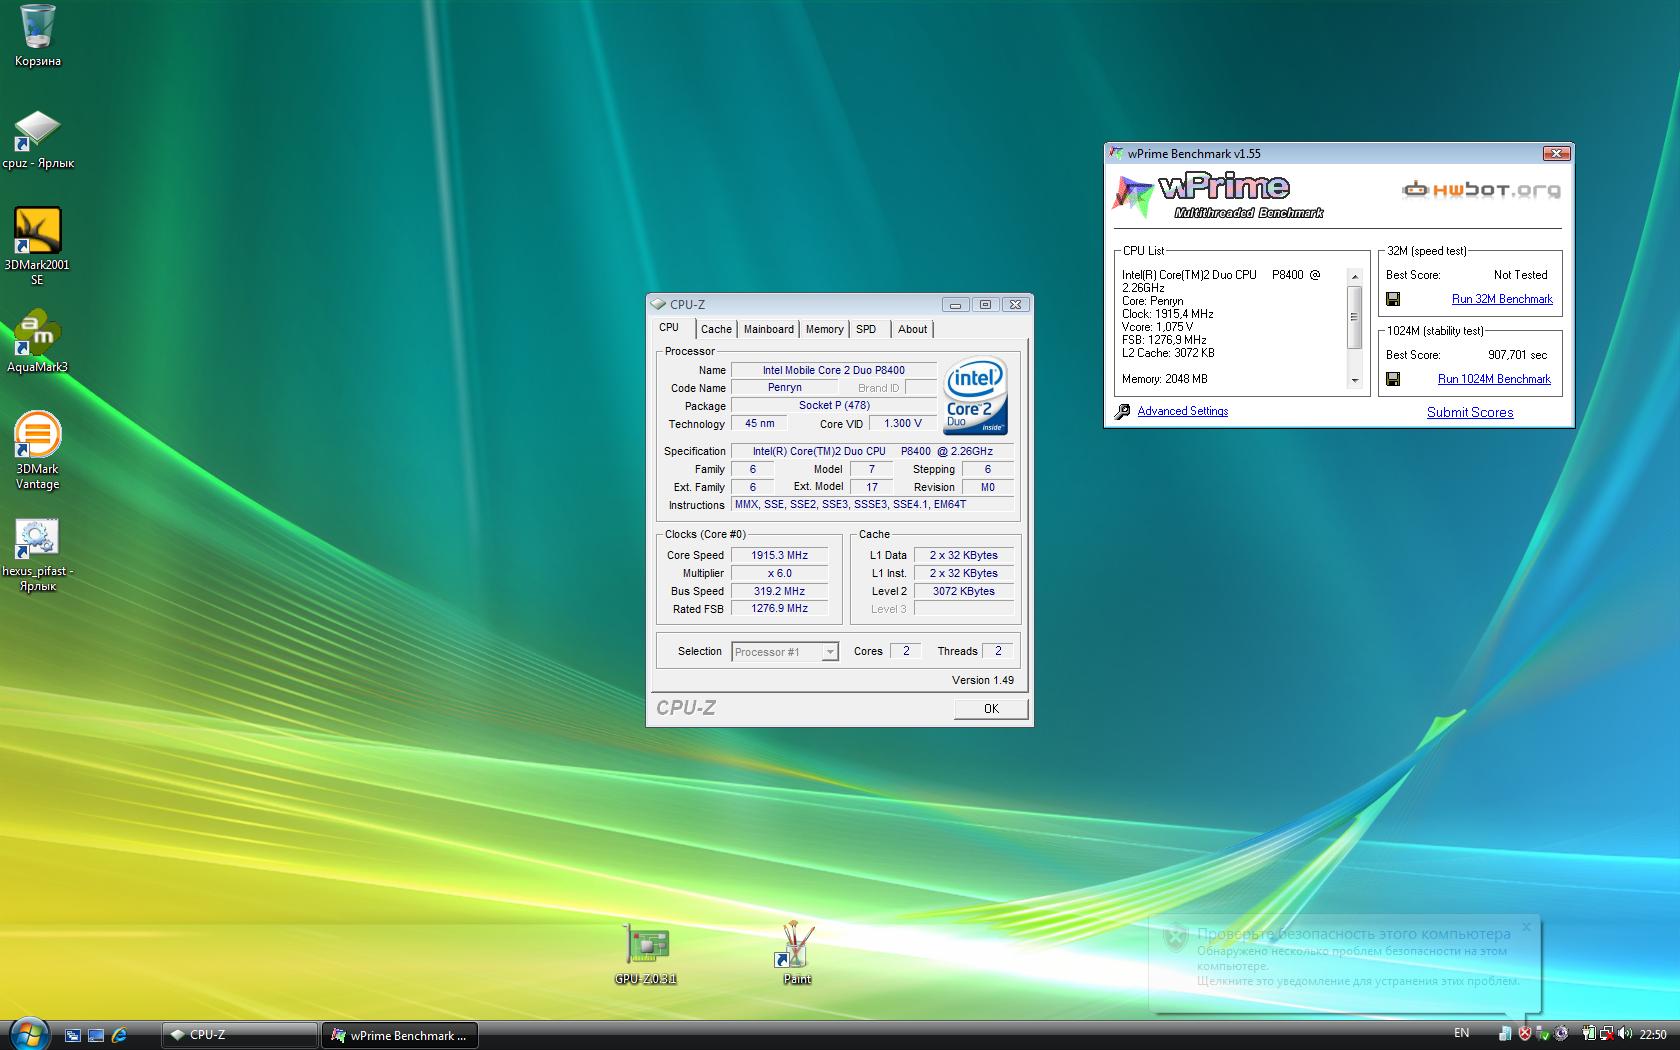Launch Internet Explorer from quick launch
The height and width of the screenshot is (1050, 1680).
pos(119,1035)
